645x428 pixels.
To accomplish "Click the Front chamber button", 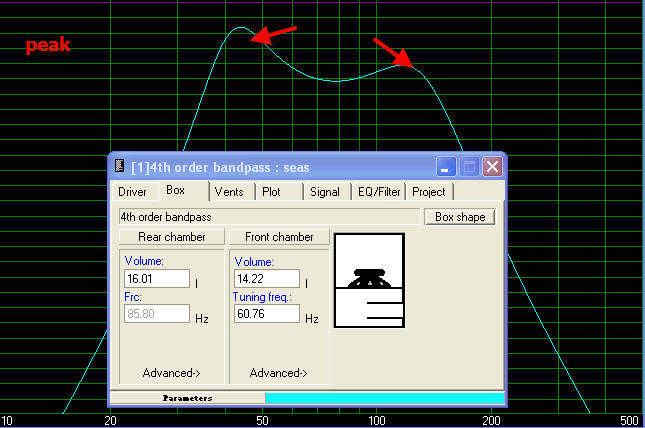I will (279, 237).
